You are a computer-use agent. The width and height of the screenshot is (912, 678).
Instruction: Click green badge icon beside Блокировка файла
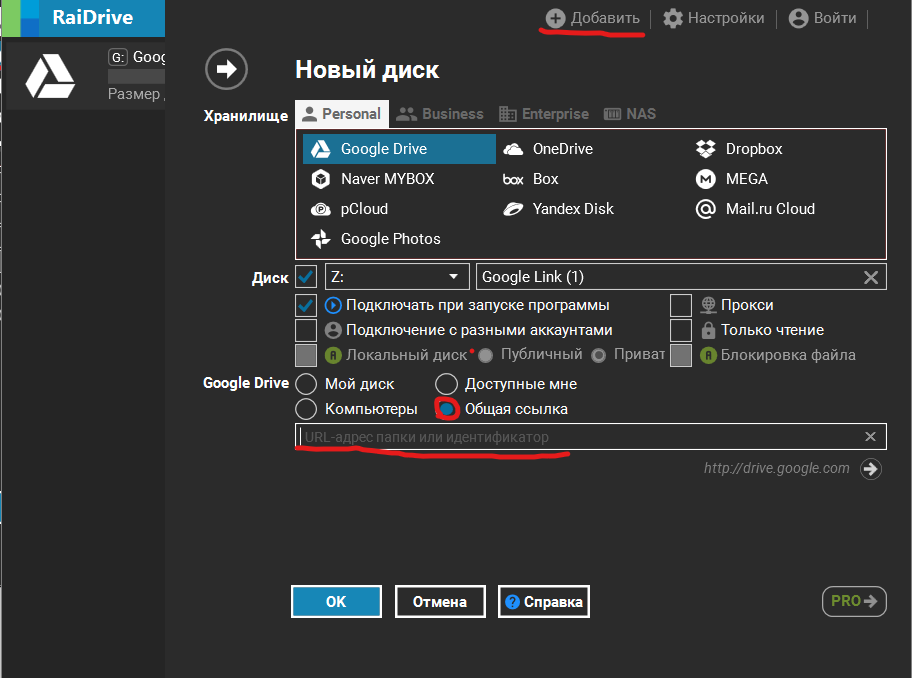708,355
